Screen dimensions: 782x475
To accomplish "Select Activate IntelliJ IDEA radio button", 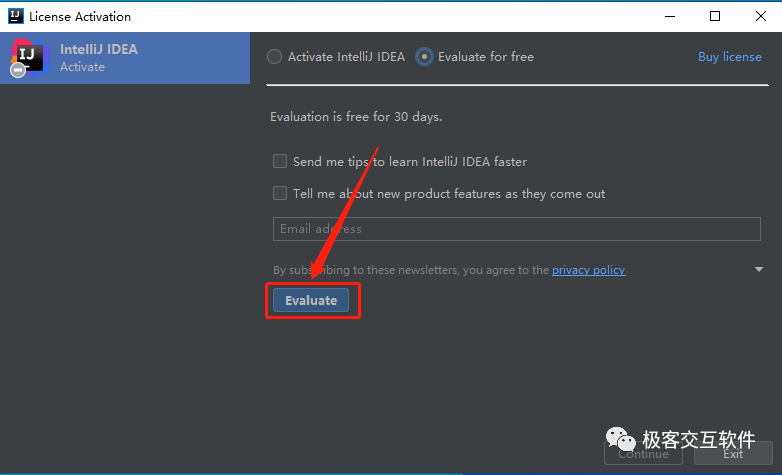I will point(274,57).
